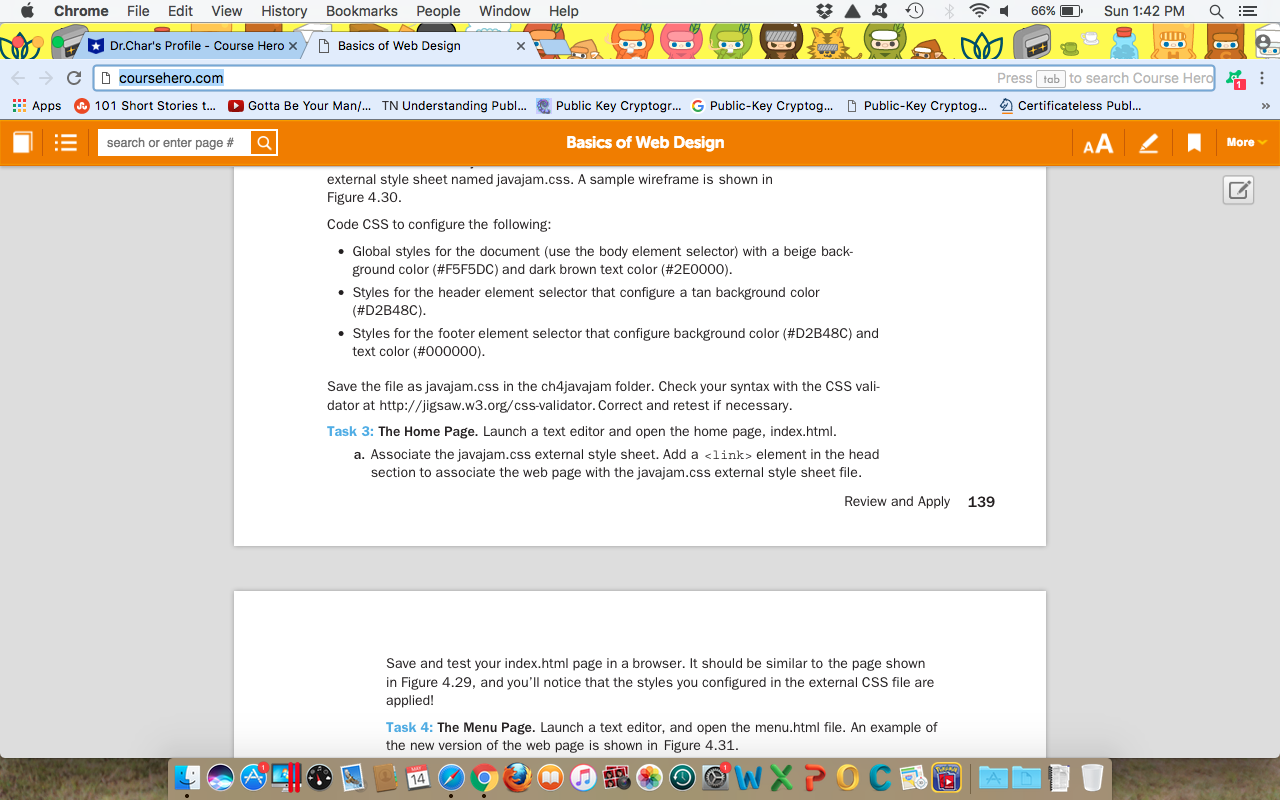Viewport: 1280px width, 800px height.
Task: Open the notes edit icon beside the page
Action: coord(1238,190)
